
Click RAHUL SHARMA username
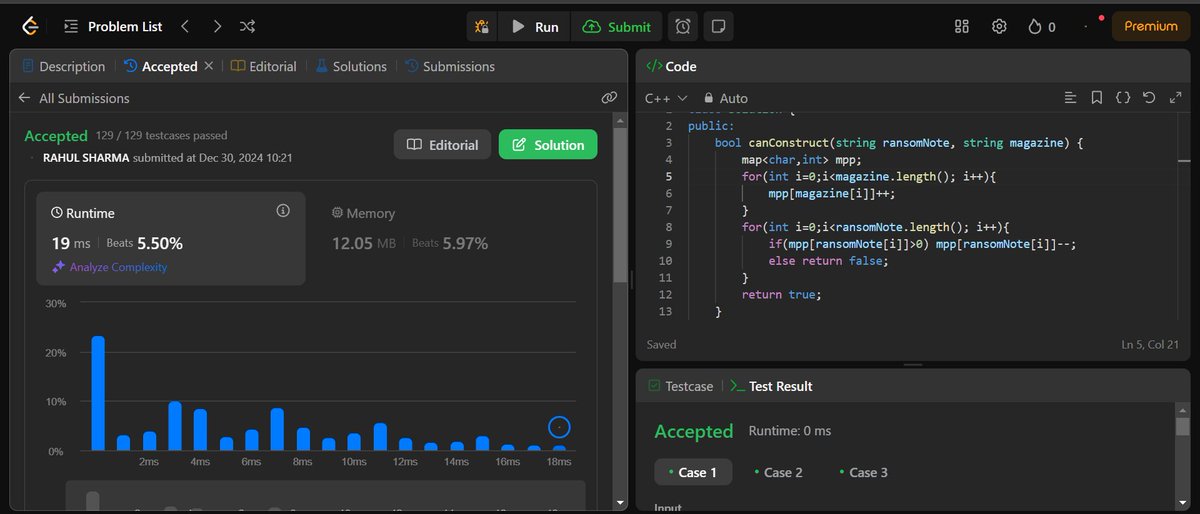[87, 158]
